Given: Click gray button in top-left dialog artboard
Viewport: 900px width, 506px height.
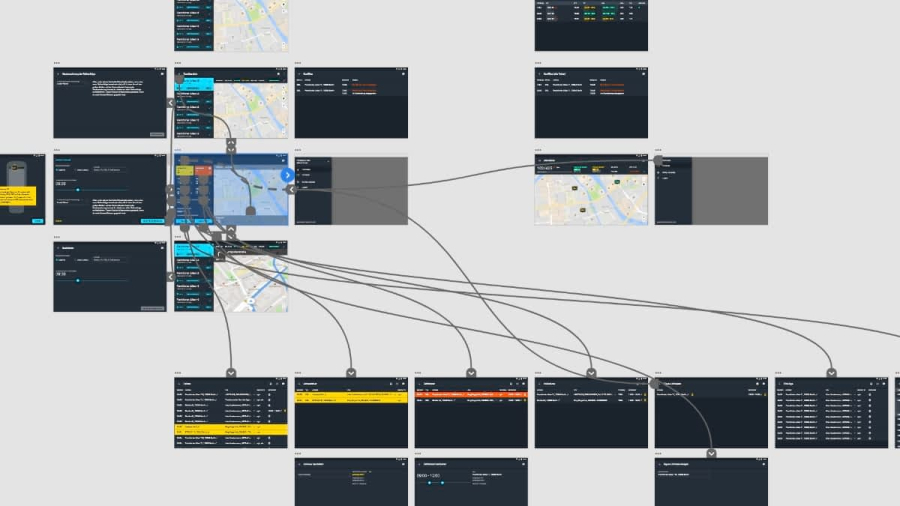Looking at the screenshot, I should pyautogui.click(x=157, y=133).
